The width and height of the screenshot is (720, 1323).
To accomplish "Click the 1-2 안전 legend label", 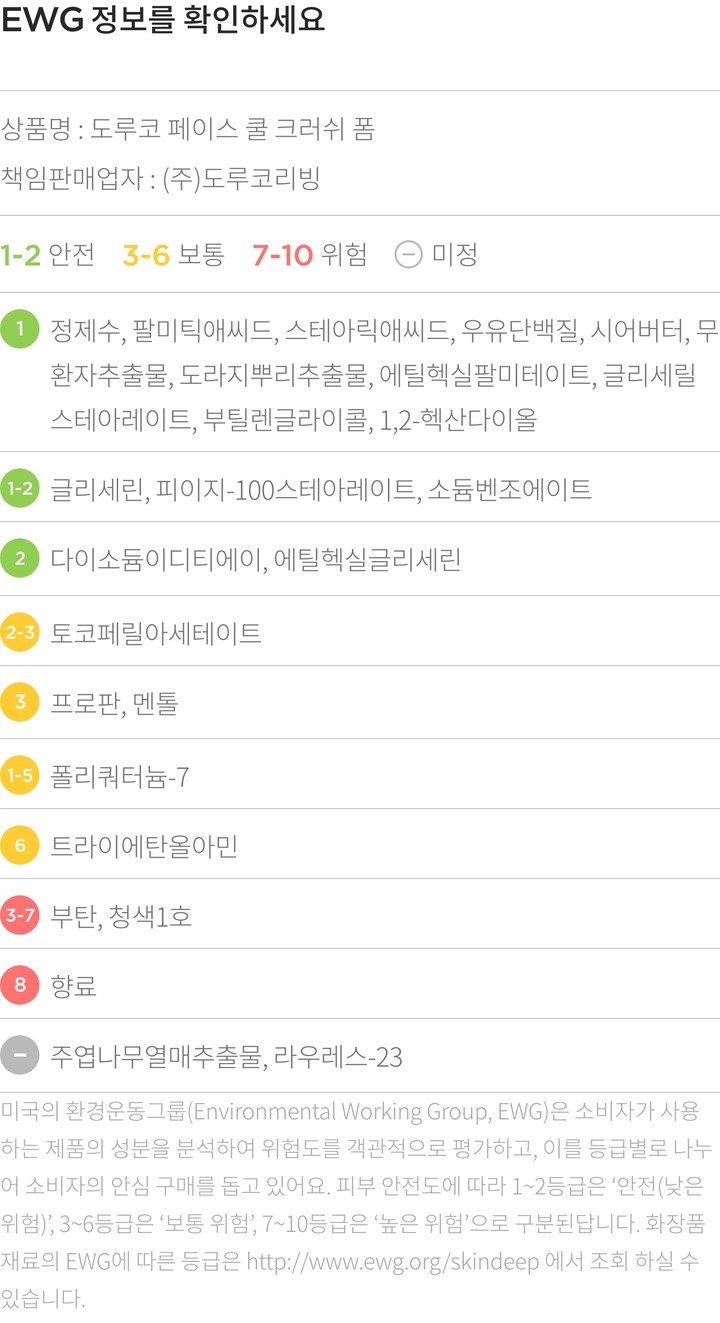I will click(x=48, y=255).
